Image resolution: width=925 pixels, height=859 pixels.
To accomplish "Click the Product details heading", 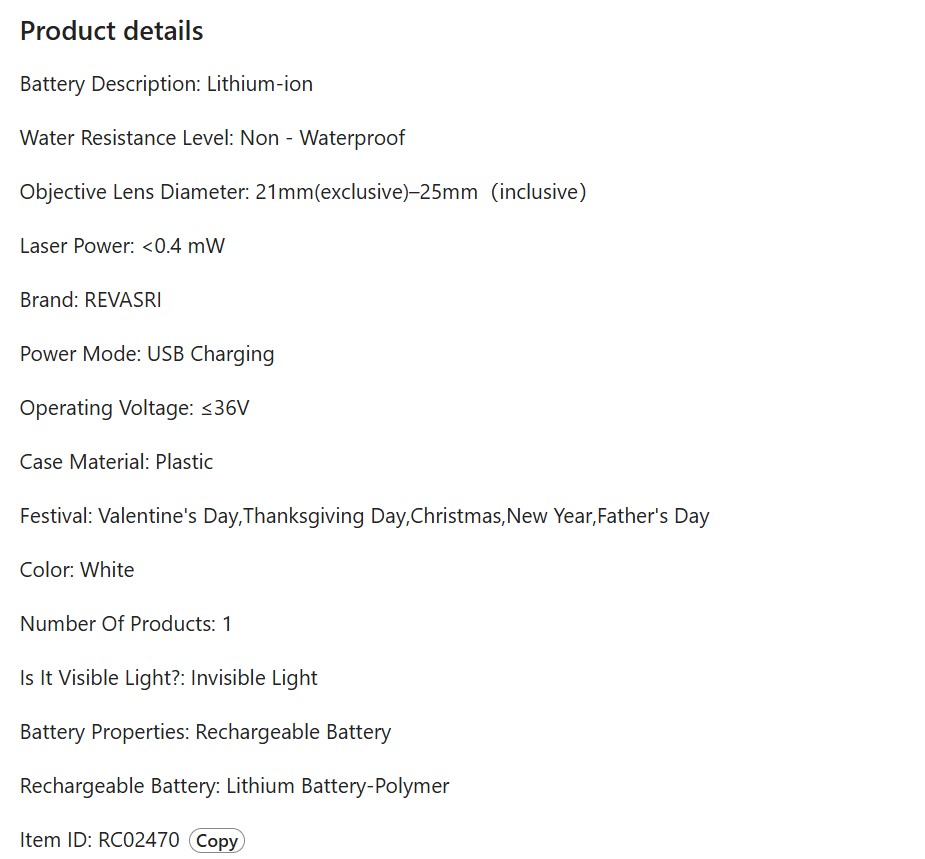I will click(x=112, y=31).
